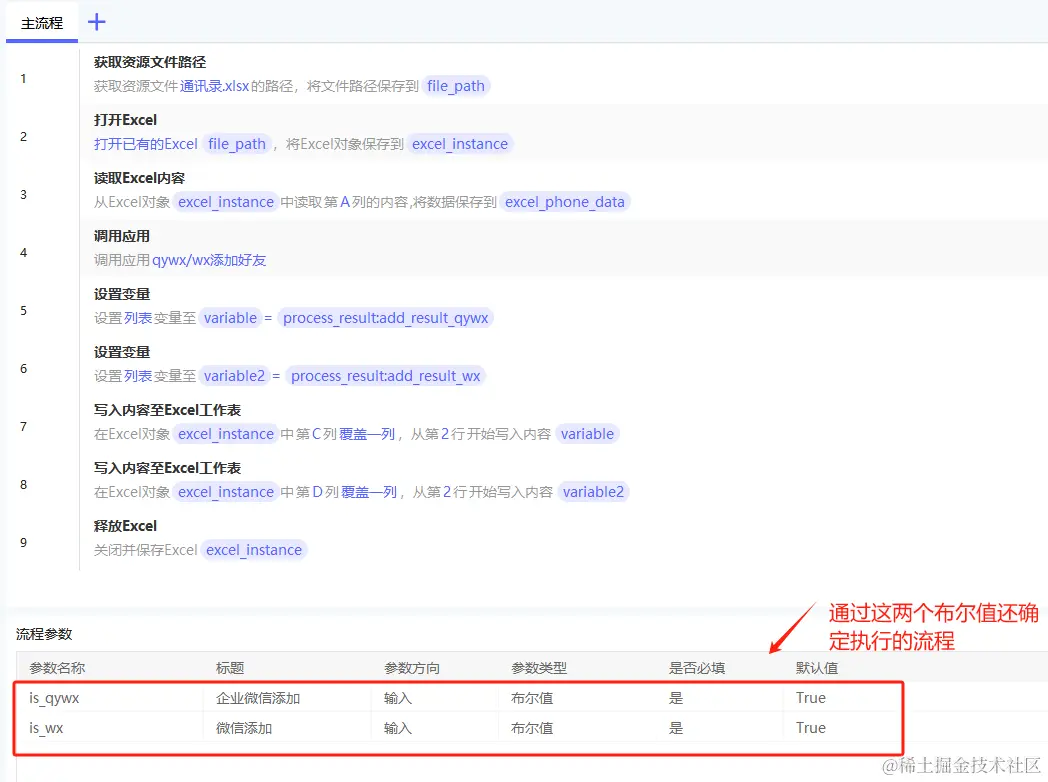Click the 默认值 column header

pos(817,668)
